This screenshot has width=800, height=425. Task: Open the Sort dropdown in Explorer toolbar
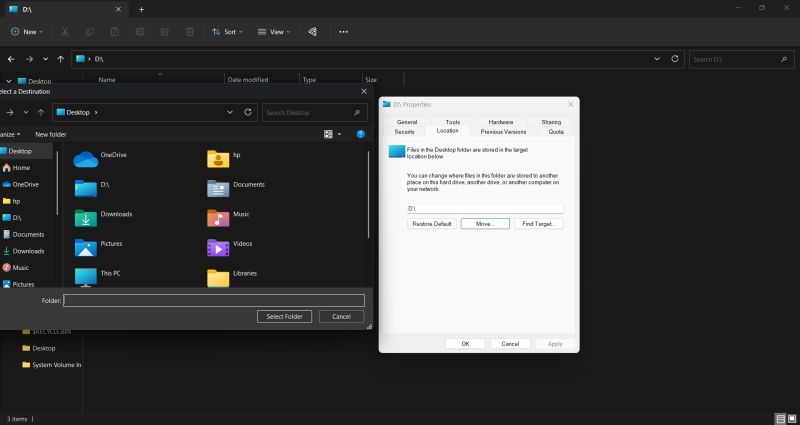tap(228, 32)
